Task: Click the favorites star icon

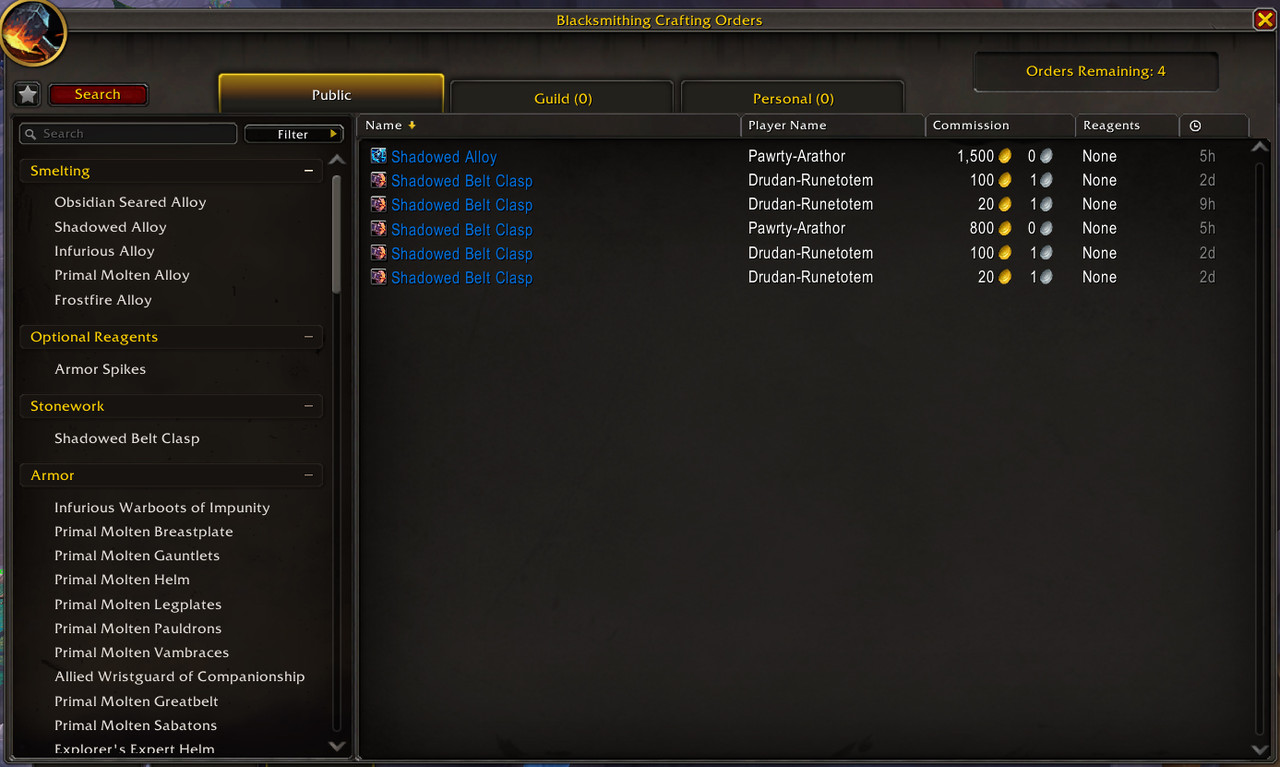Action: click(x=27, y=94)
